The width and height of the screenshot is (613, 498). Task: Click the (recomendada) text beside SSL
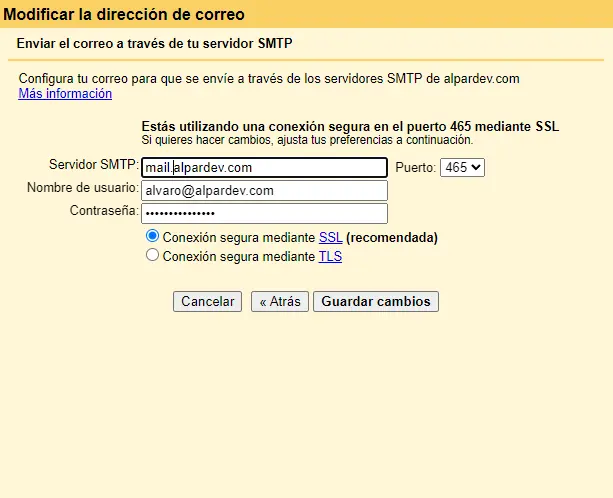coord(392,238)
